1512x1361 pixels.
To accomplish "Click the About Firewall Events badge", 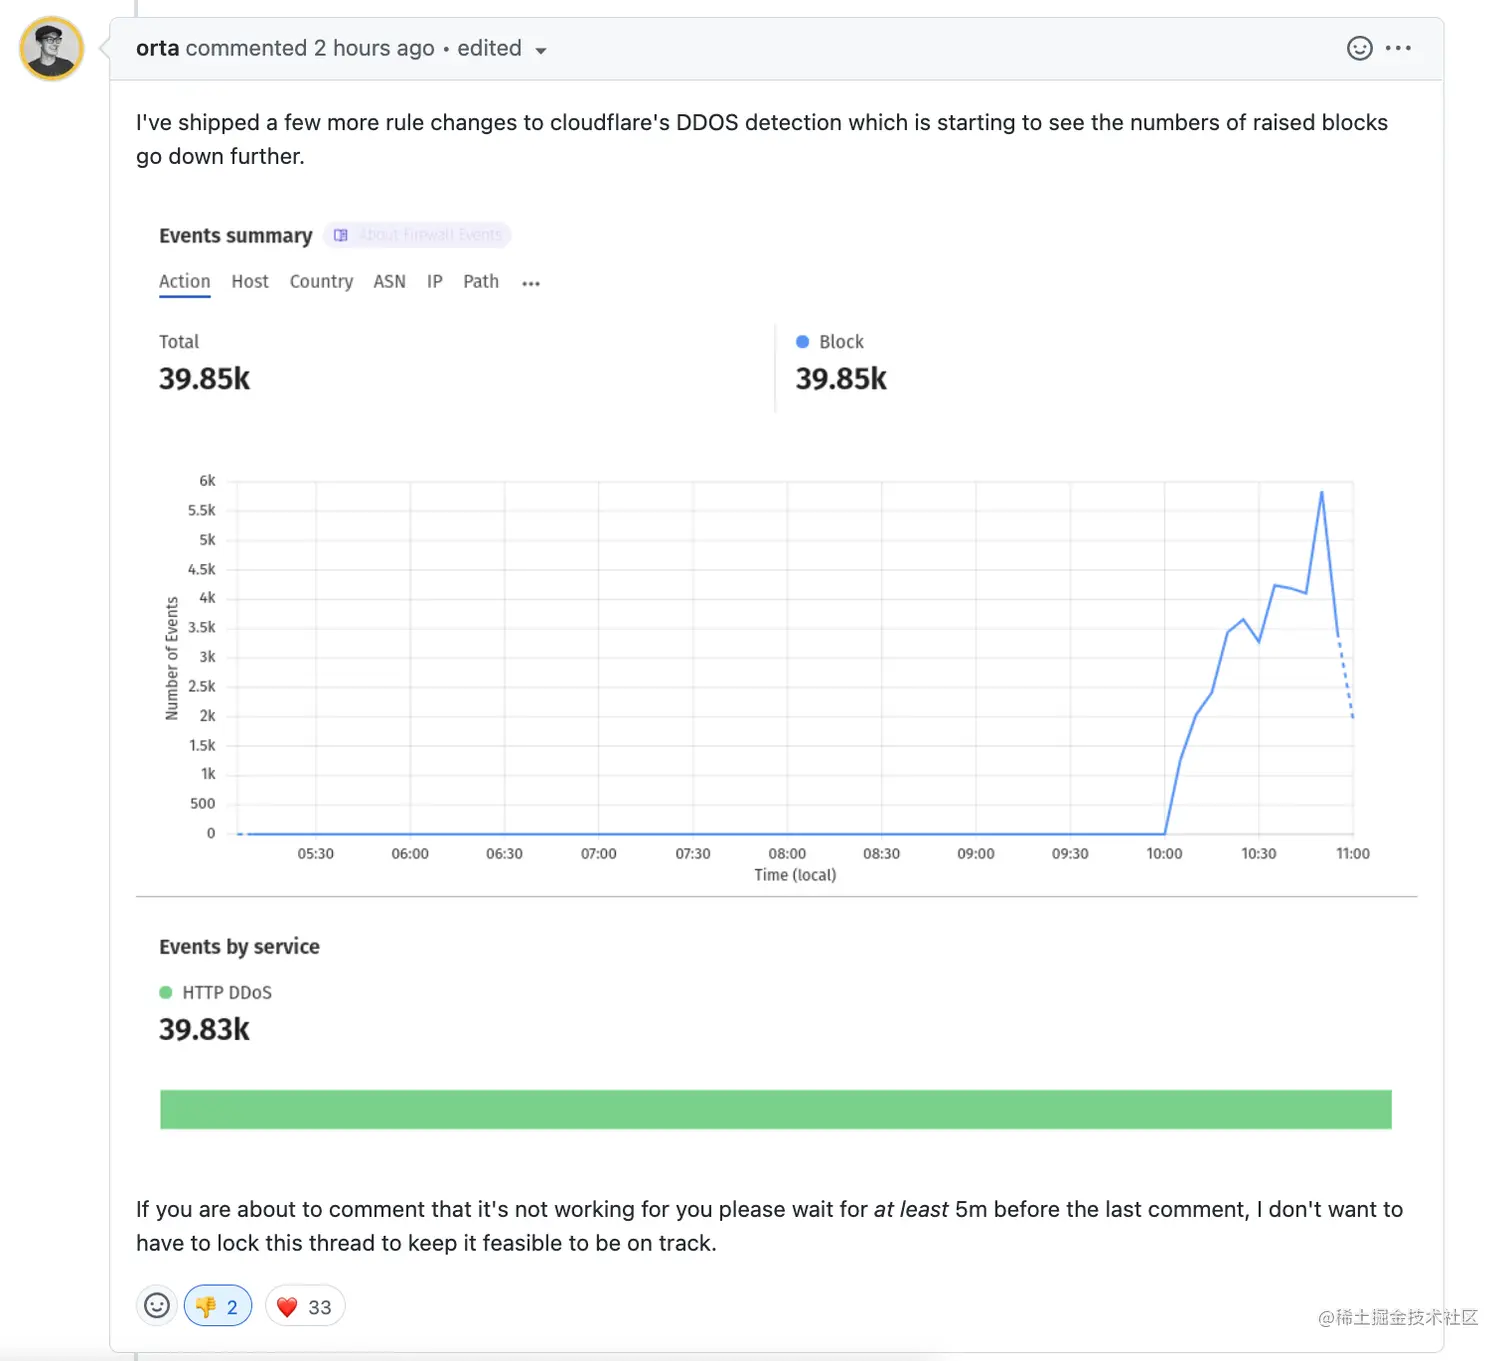I will coord(417,235).
